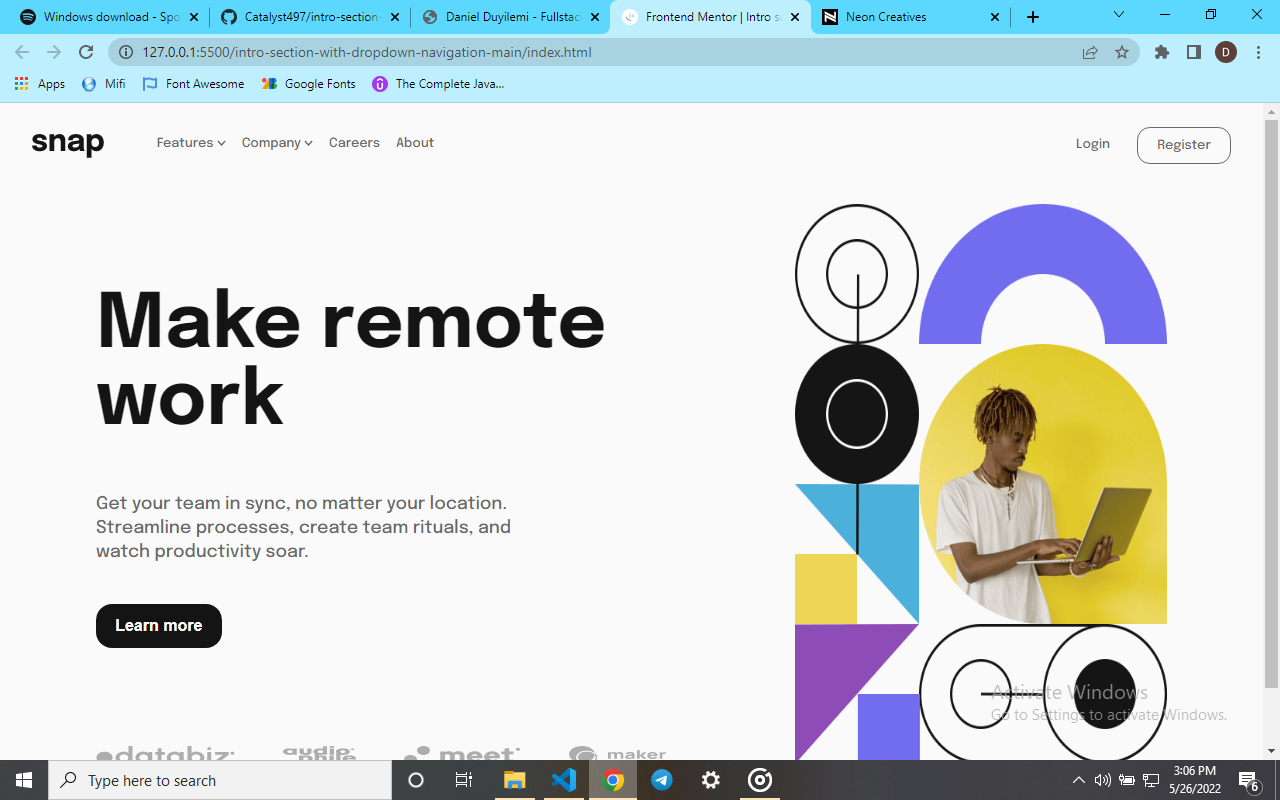This screenshot has width=1280, height=800.
Task: View site information icon in address bar
Action: point(126,52)
